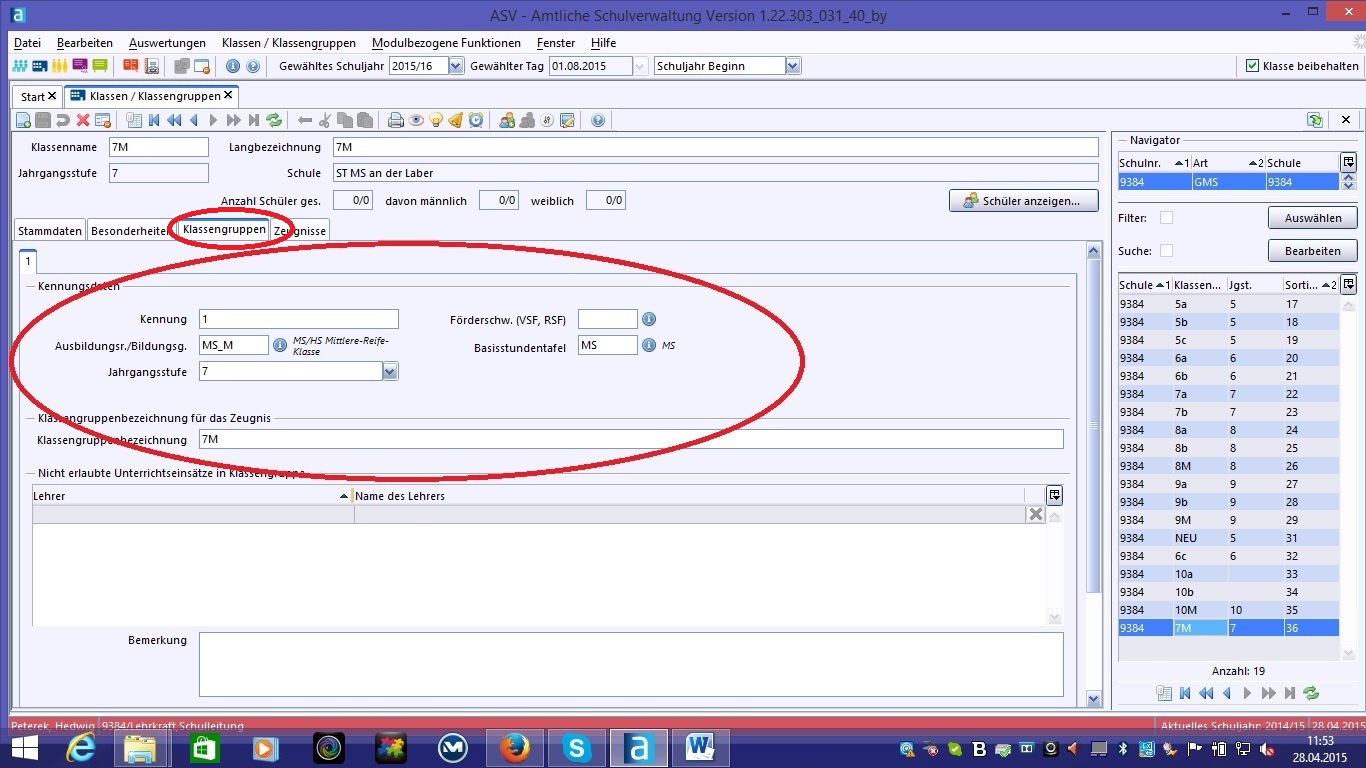Click into the Bemerkung text field
The height and width of the screenshot is (768, 1366).
click(630, 663)
